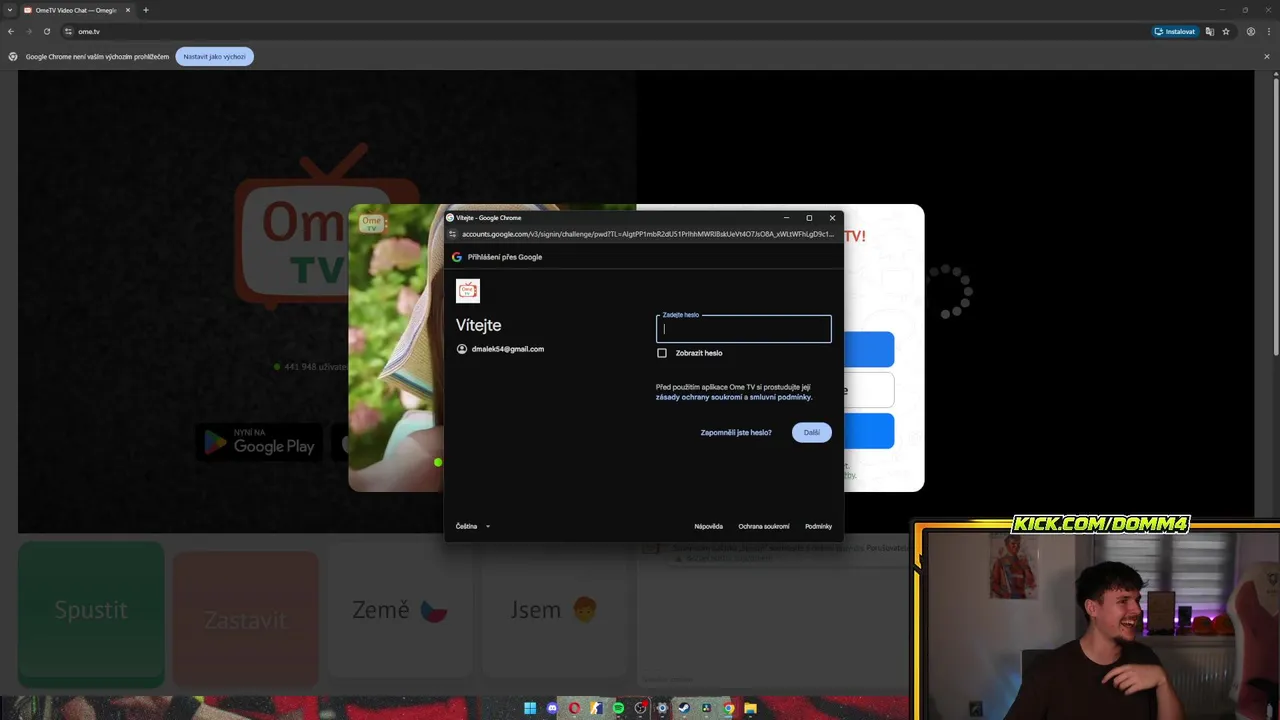Open the Chrome three-dot menu
This screenshot has height=720, width=1280.
[x=1267, y=31]
